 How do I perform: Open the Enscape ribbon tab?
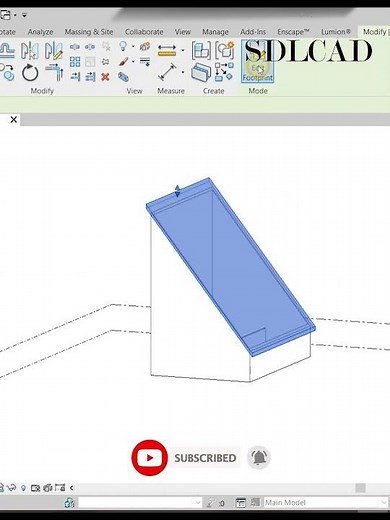pyautogui.click(x=293, y=32)
